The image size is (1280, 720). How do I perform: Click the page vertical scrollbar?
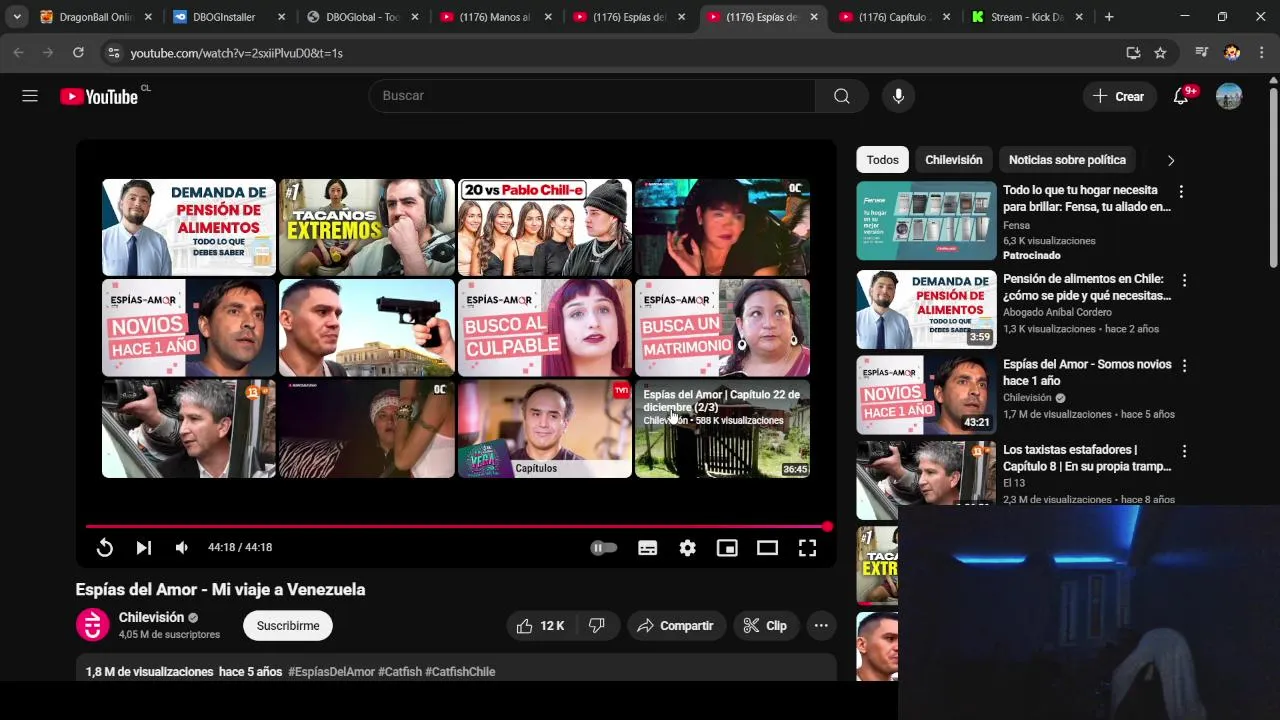coord(1273,180)
